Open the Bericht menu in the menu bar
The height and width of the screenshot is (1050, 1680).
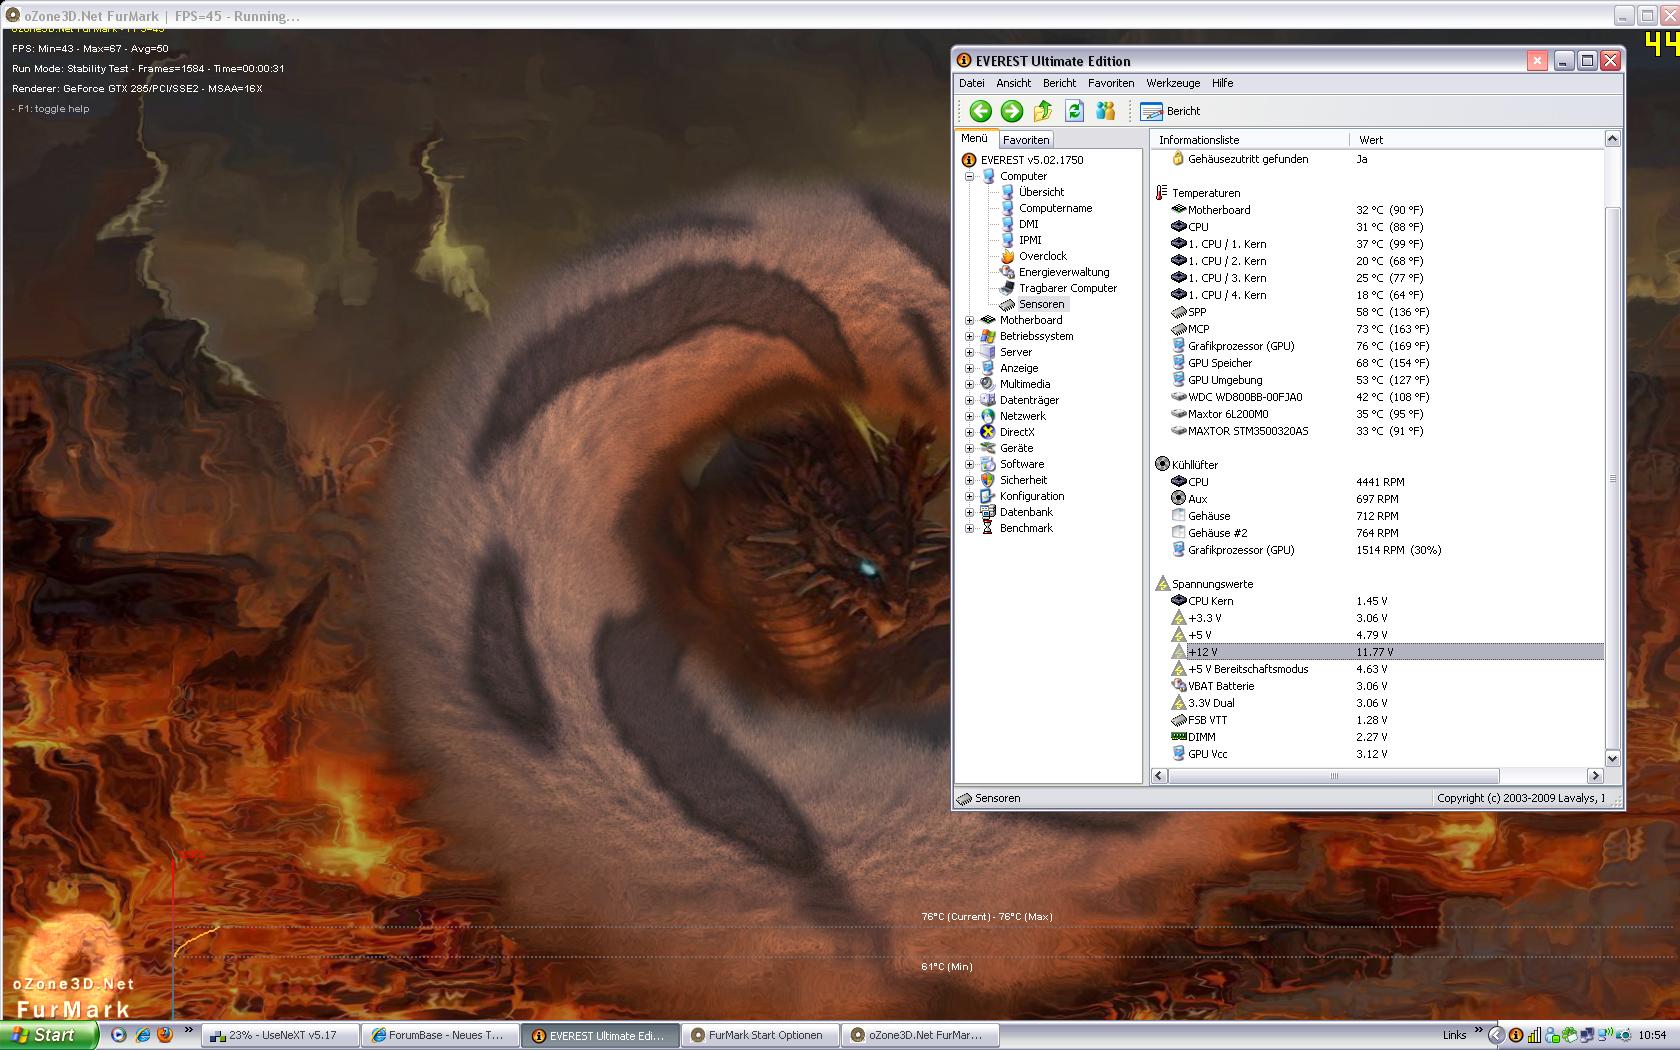(1059, 83)
